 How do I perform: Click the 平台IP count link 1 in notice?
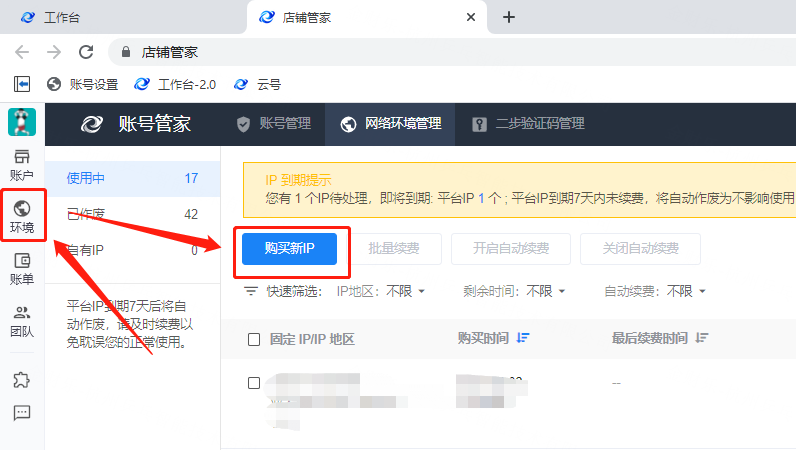click(x=481, y=198)
